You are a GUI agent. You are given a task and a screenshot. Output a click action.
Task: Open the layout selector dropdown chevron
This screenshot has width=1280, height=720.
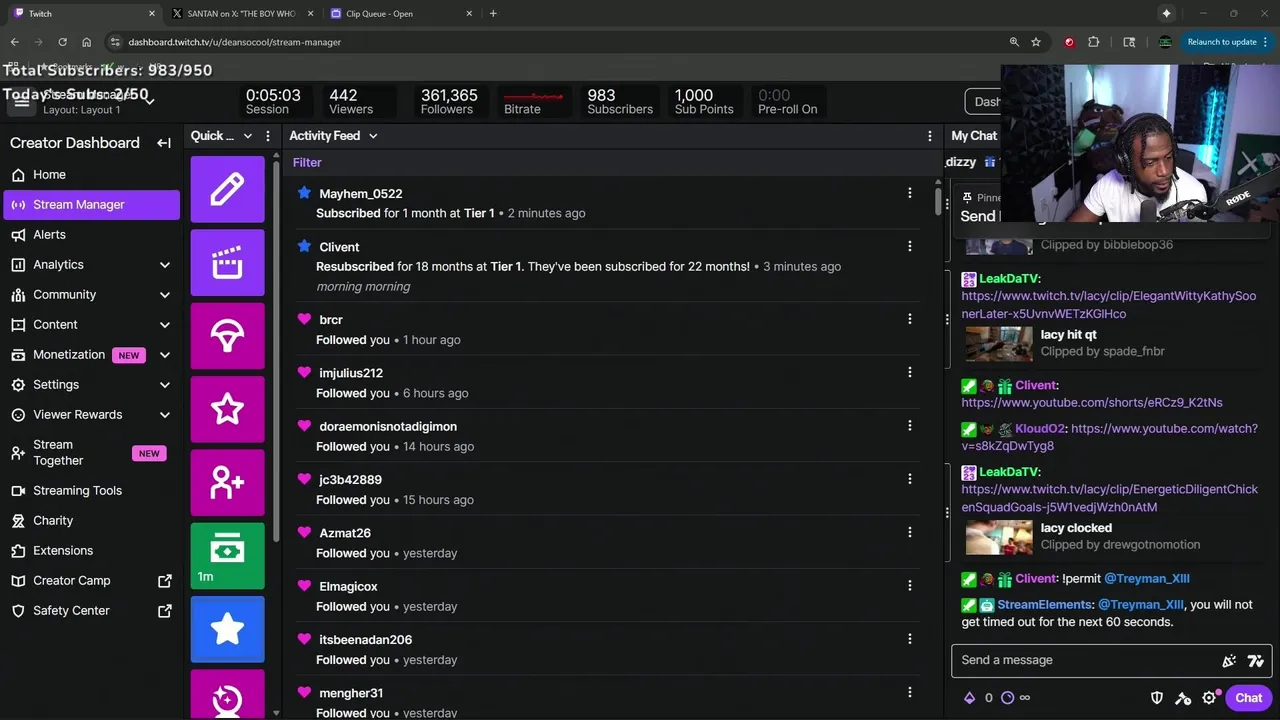tap(149, 101)
